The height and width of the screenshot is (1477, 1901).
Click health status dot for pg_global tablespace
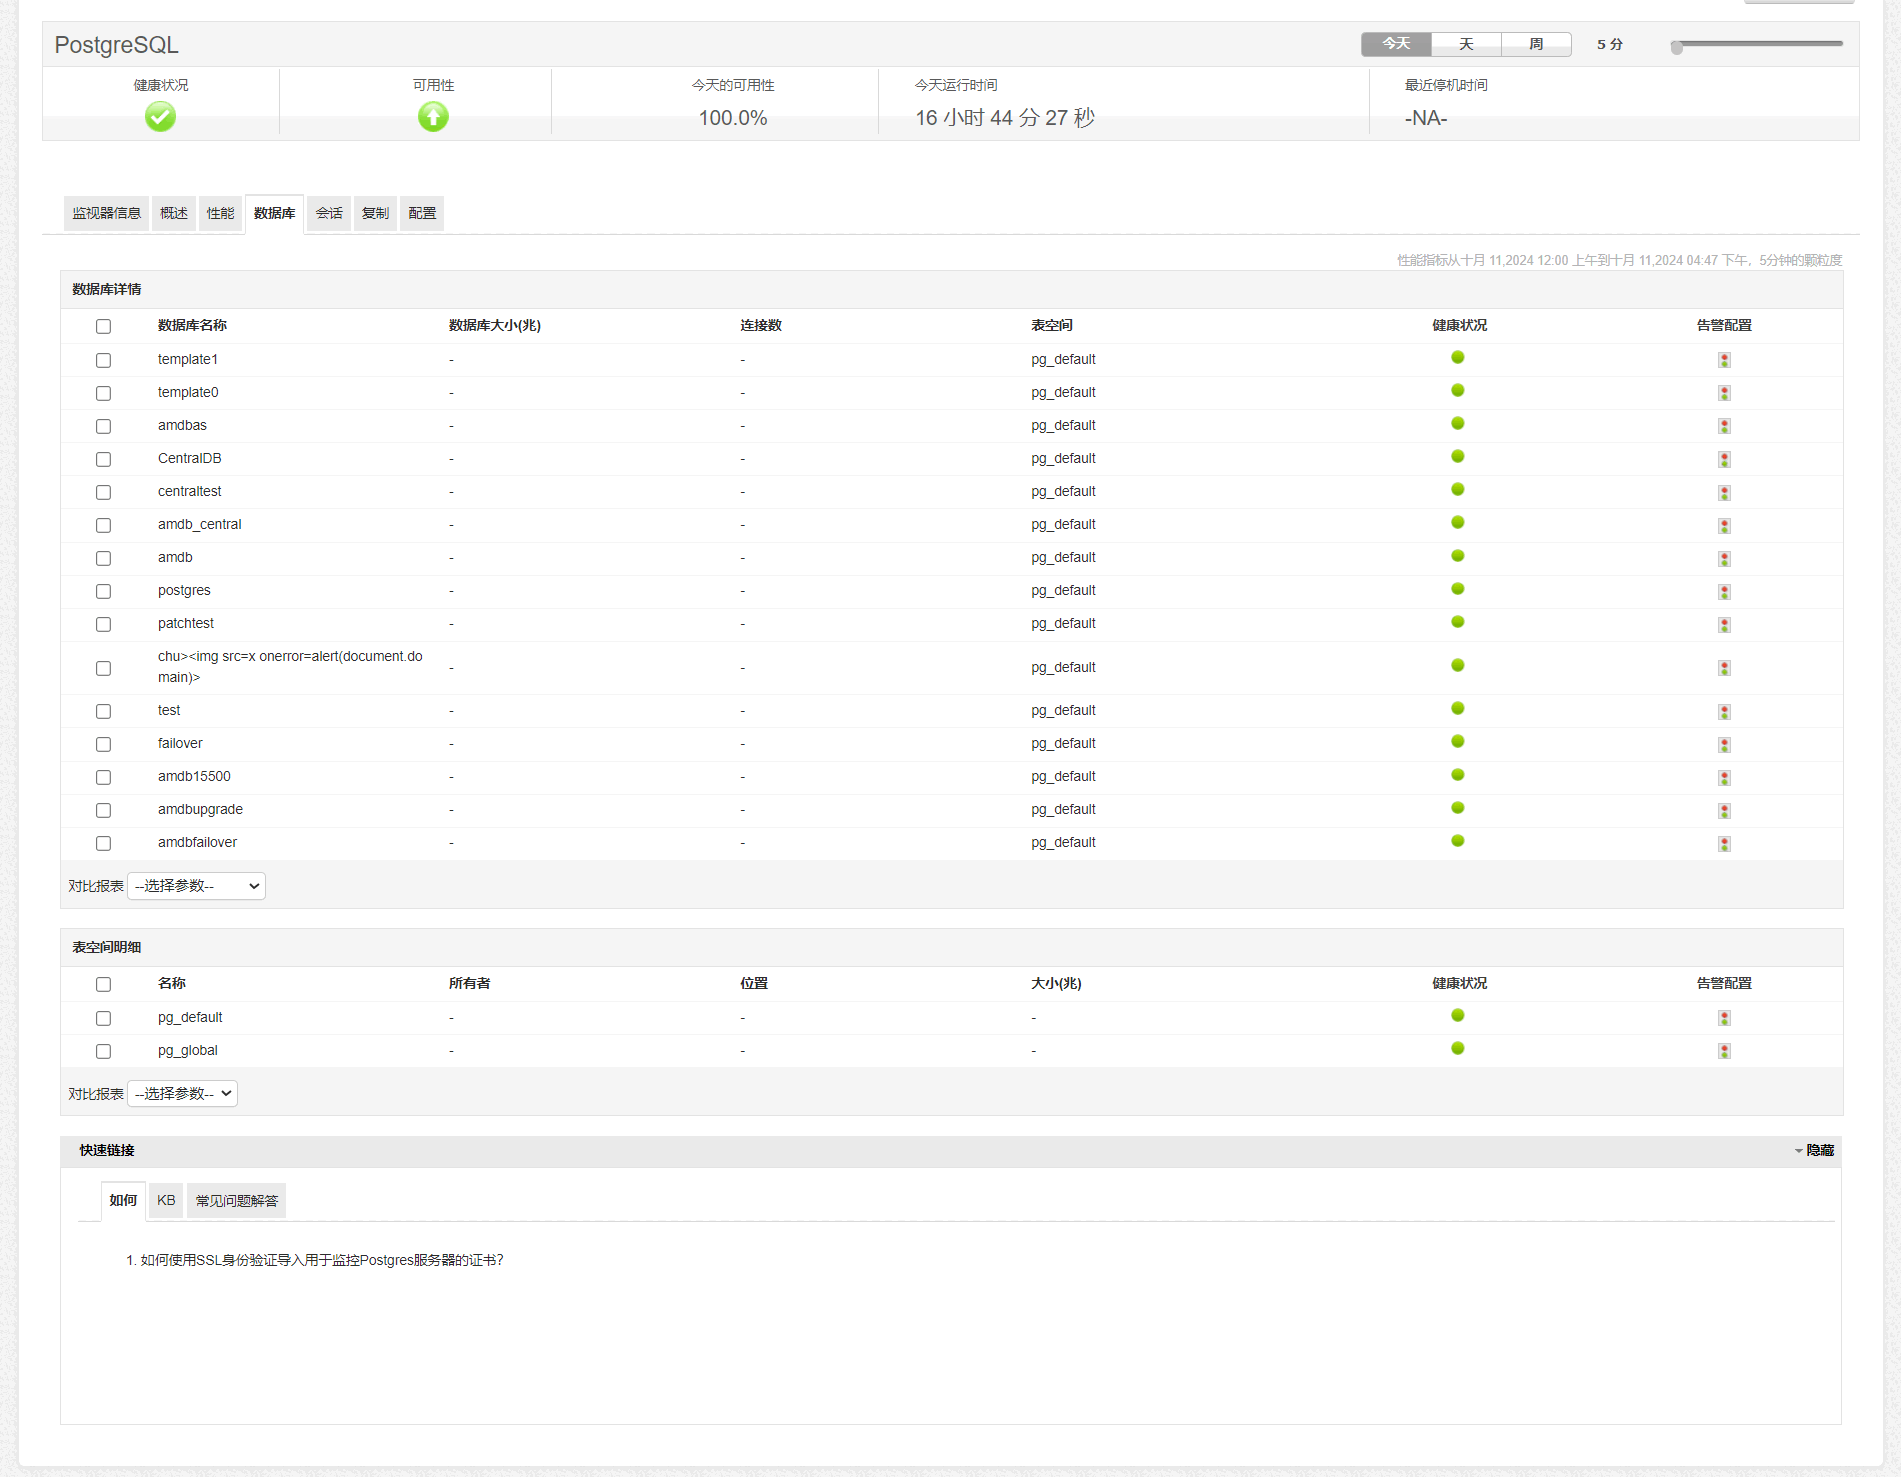tap(1458, 1048)
